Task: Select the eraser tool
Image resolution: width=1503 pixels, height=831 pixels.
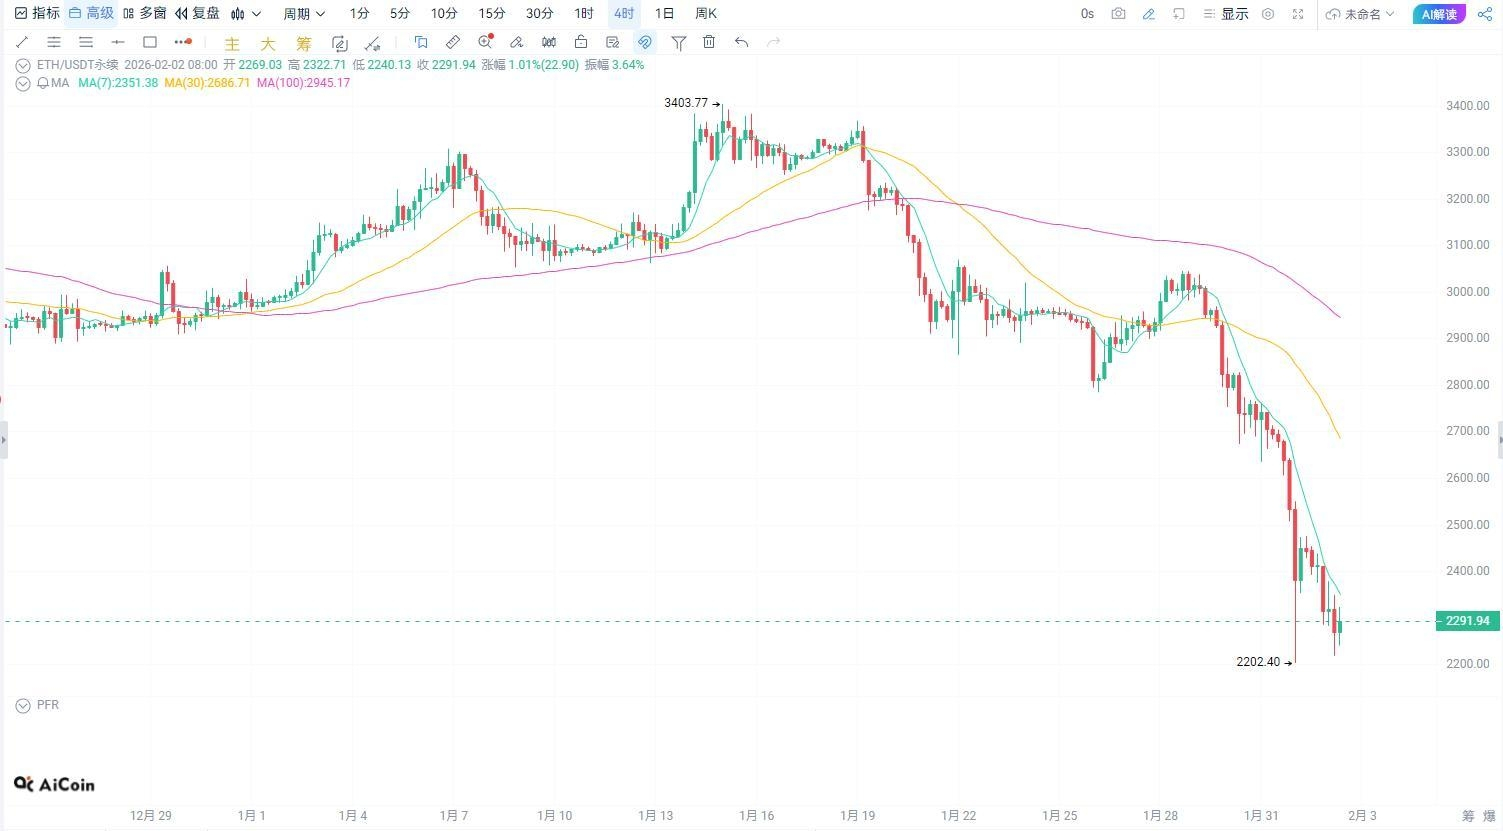Action: 517,42
